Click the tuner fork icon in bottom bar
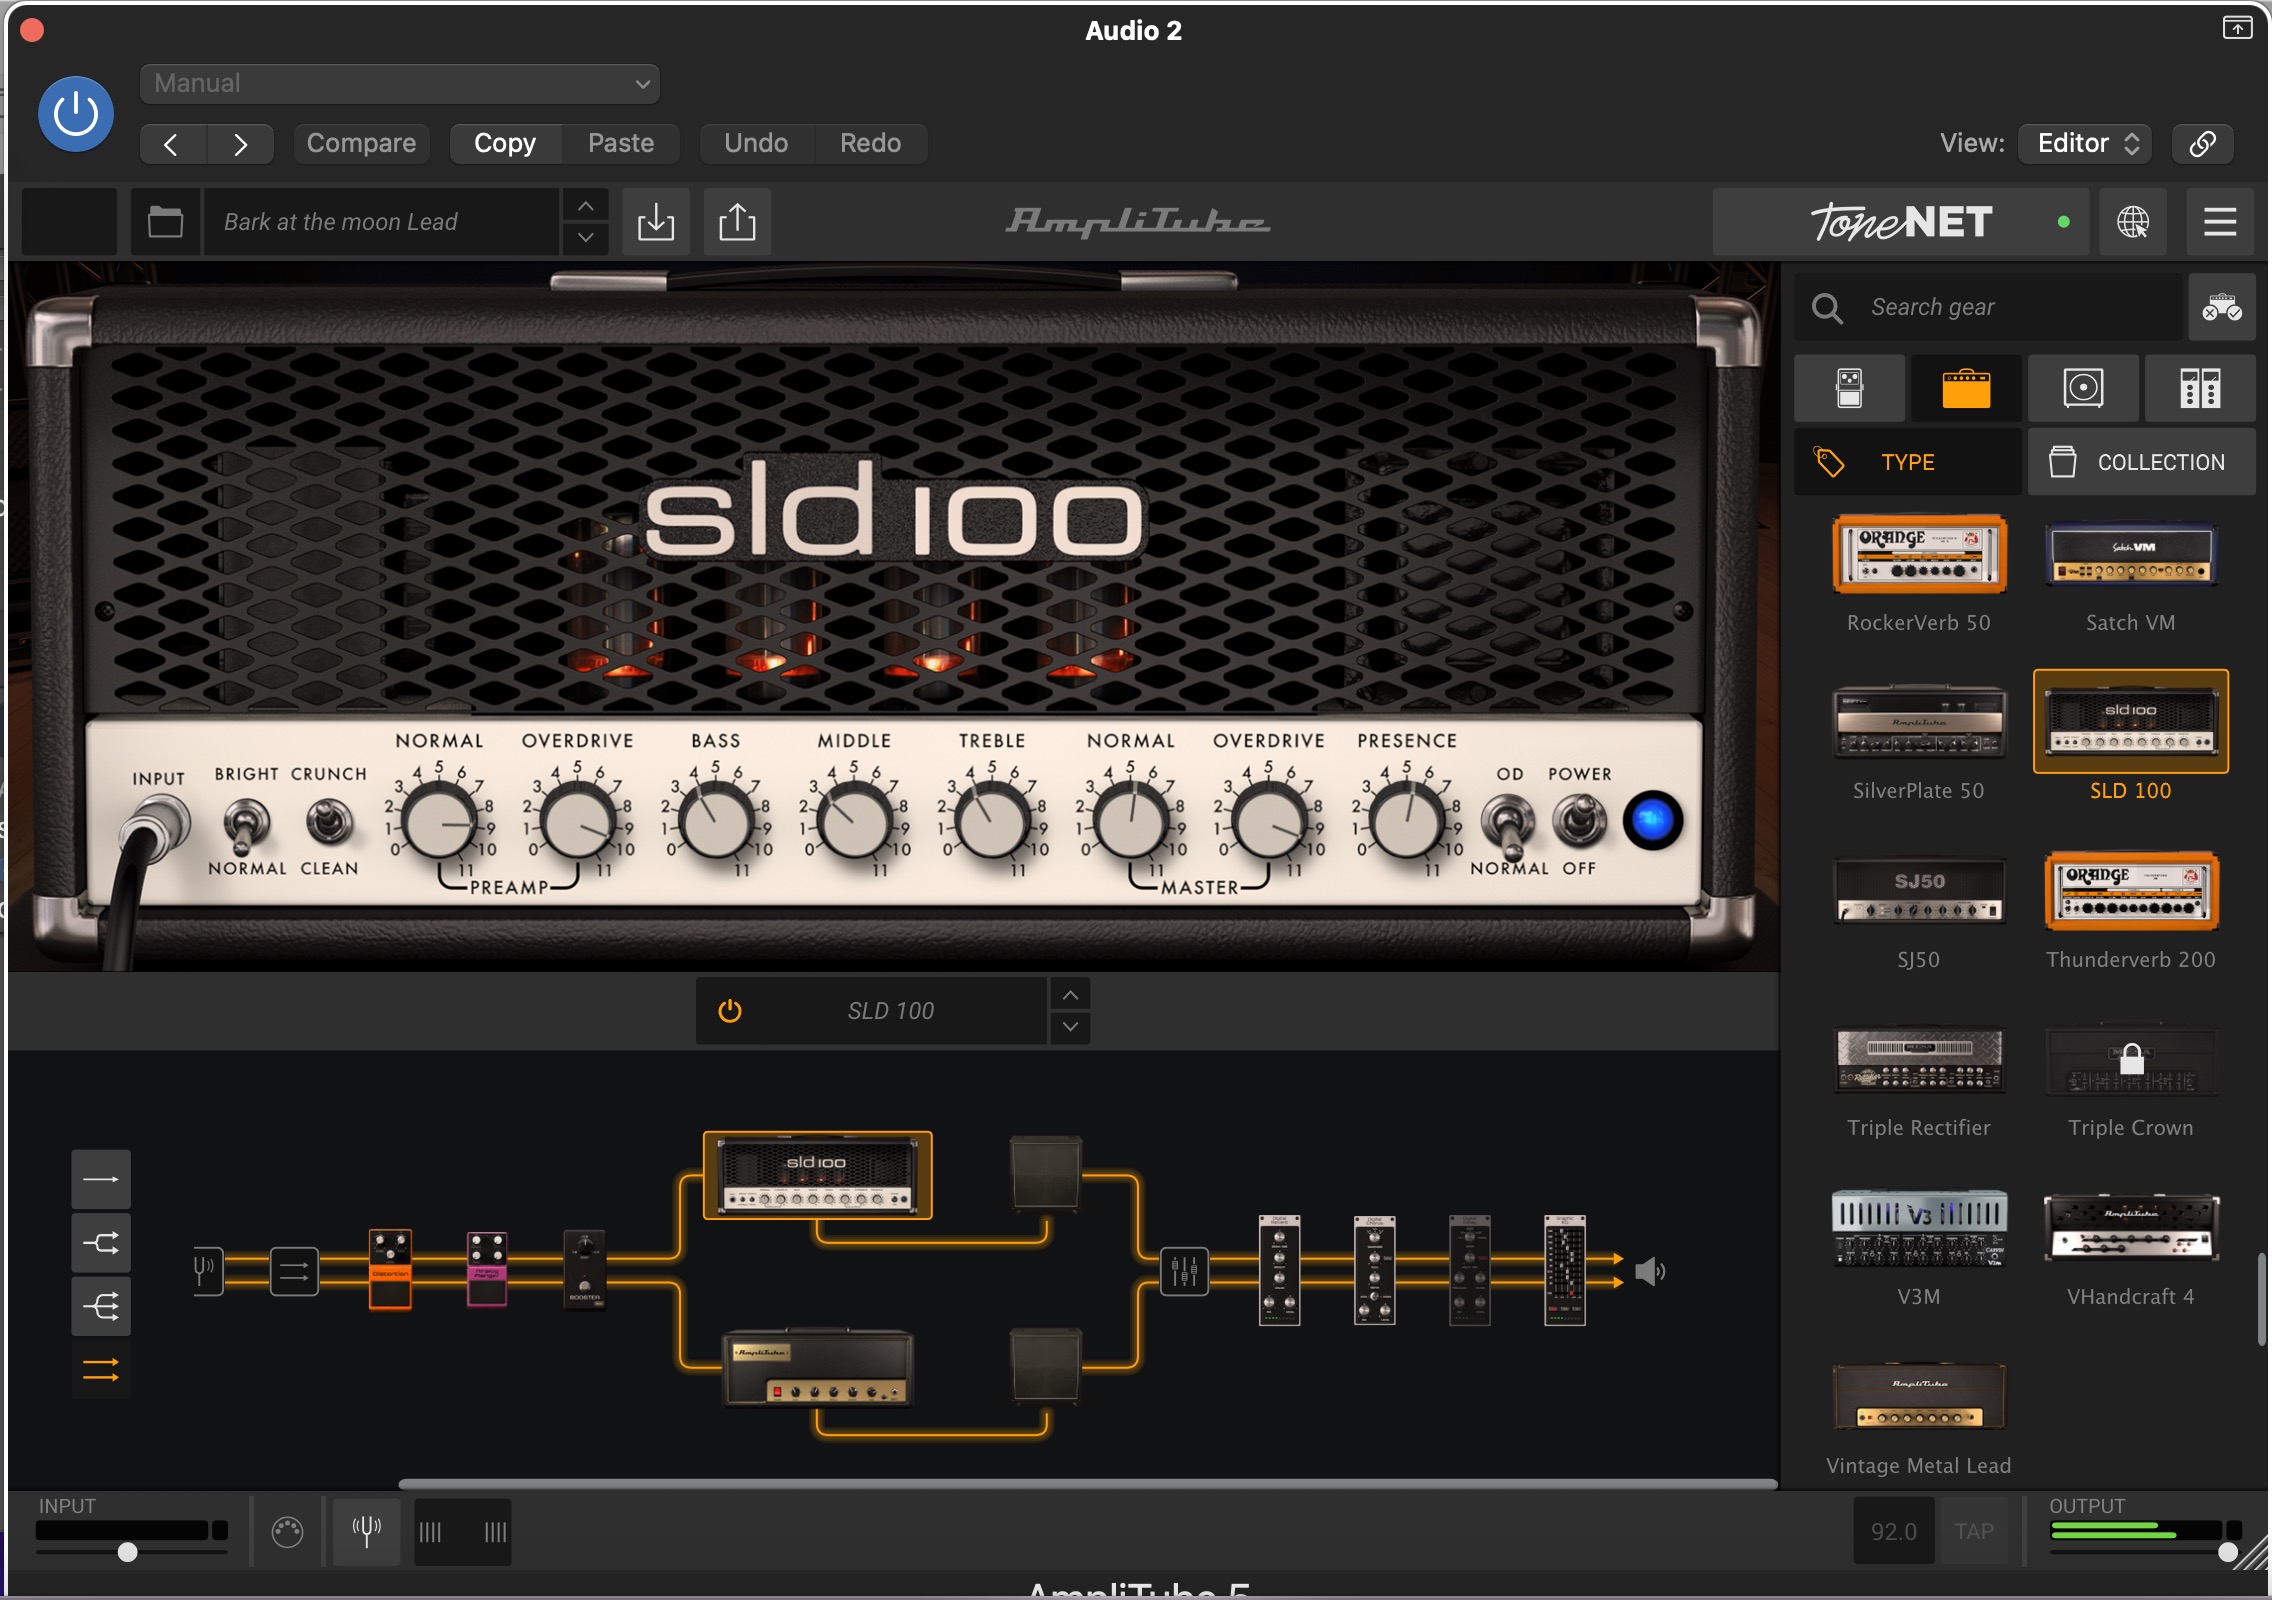 pyautogui.click(x=367, y=1531)
